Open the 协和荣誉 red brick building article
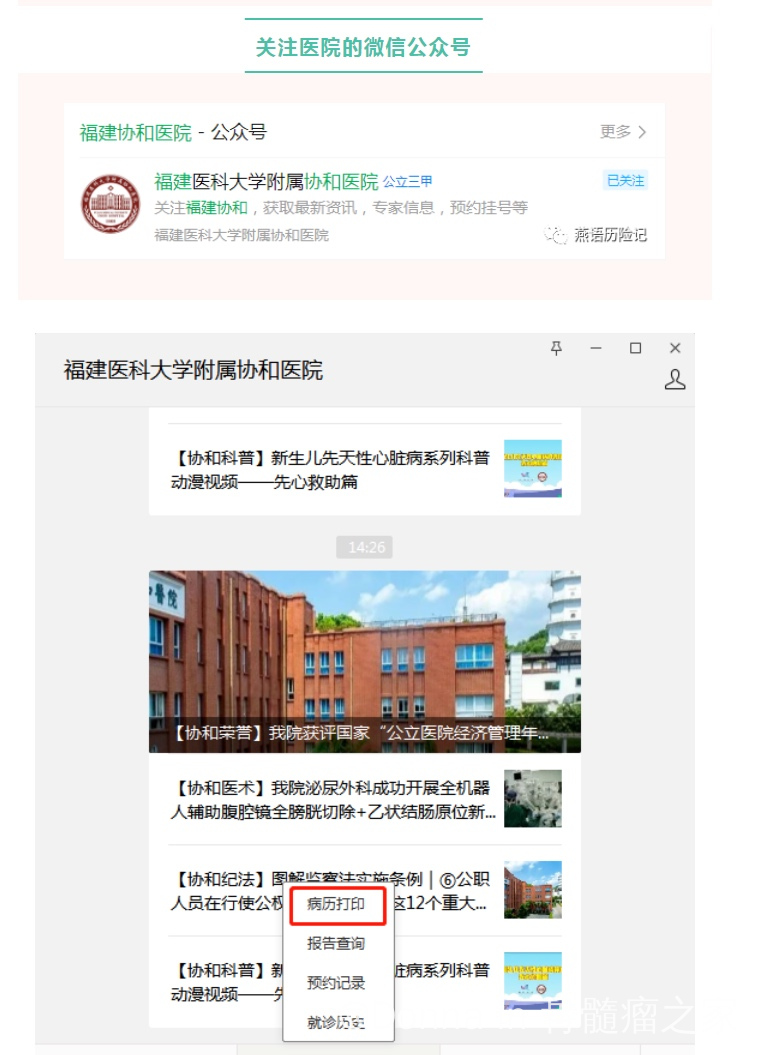Screen dimensions: 758x1055 365,661
